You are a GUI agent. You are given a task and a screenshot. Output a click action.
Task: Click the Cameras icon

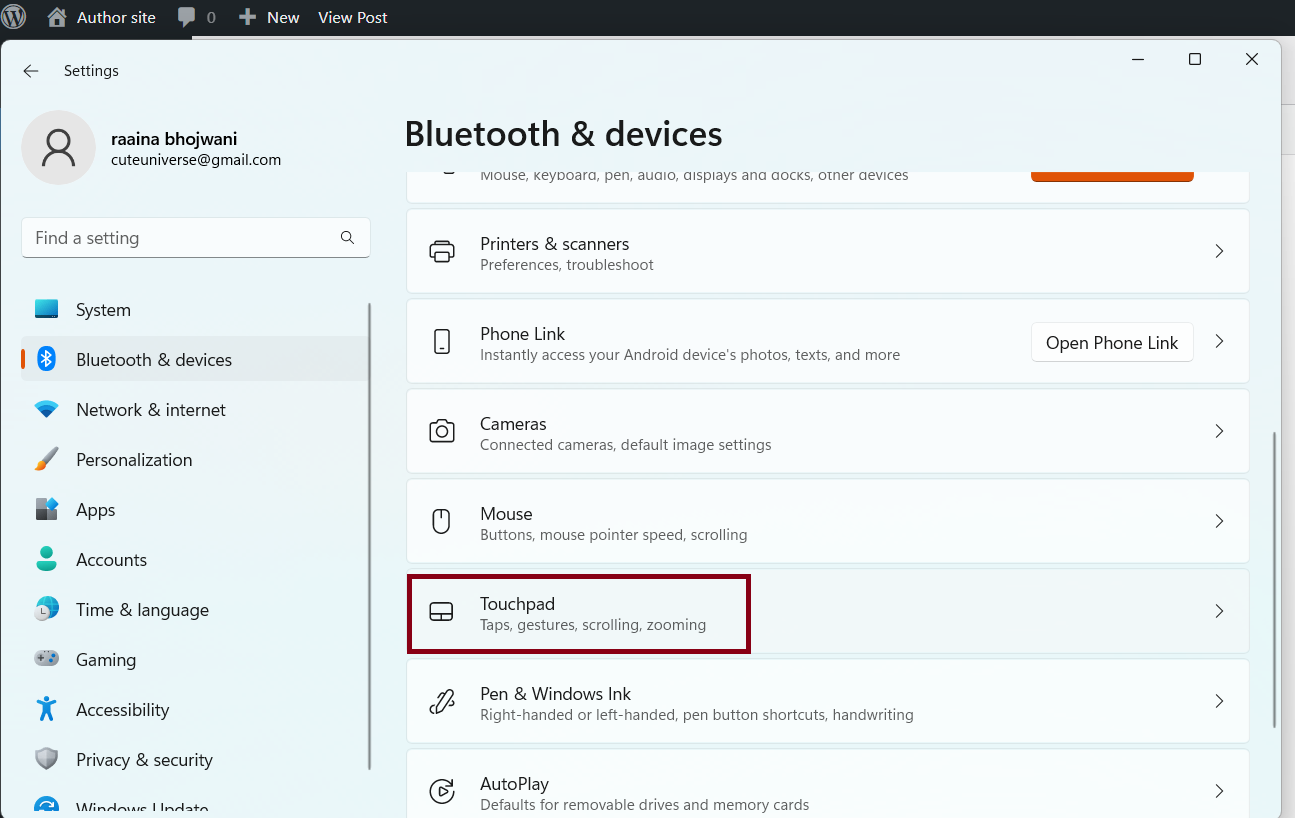[441, 432]
